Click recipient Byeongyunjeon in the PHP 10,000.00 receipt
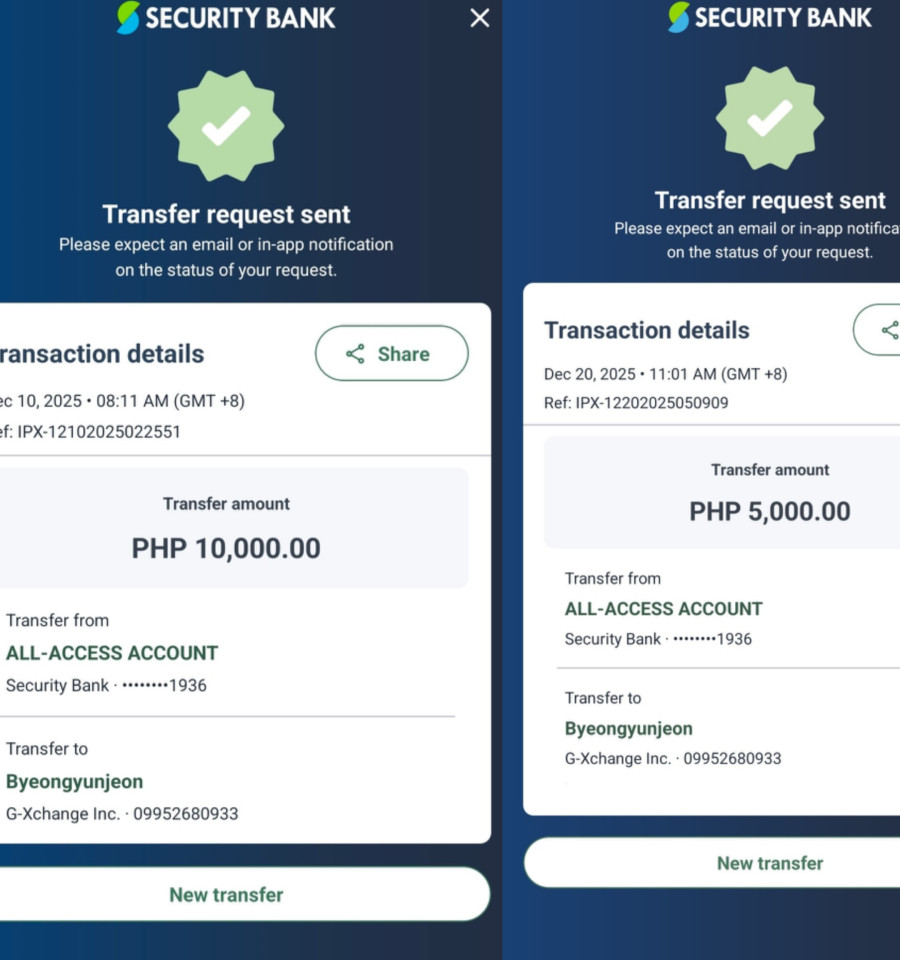Screen dimensions: 900x960 tap(74, 781)
